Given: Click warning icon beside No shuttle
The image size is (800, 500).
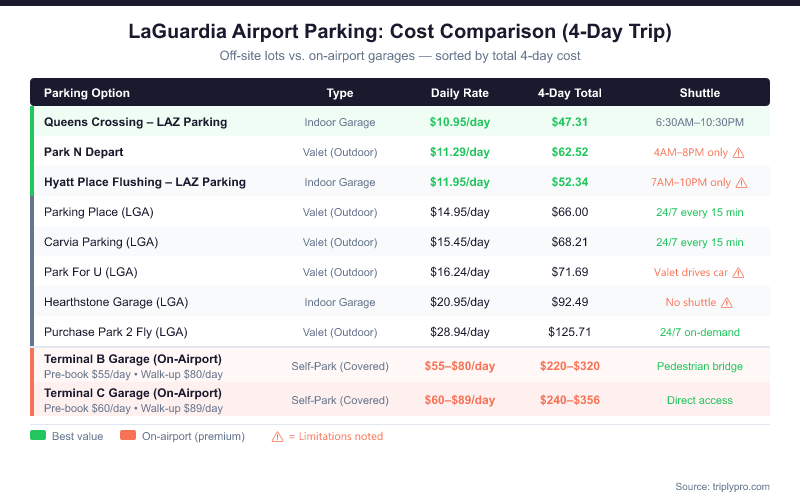Looking at the screenshot, I should [727, 302].
